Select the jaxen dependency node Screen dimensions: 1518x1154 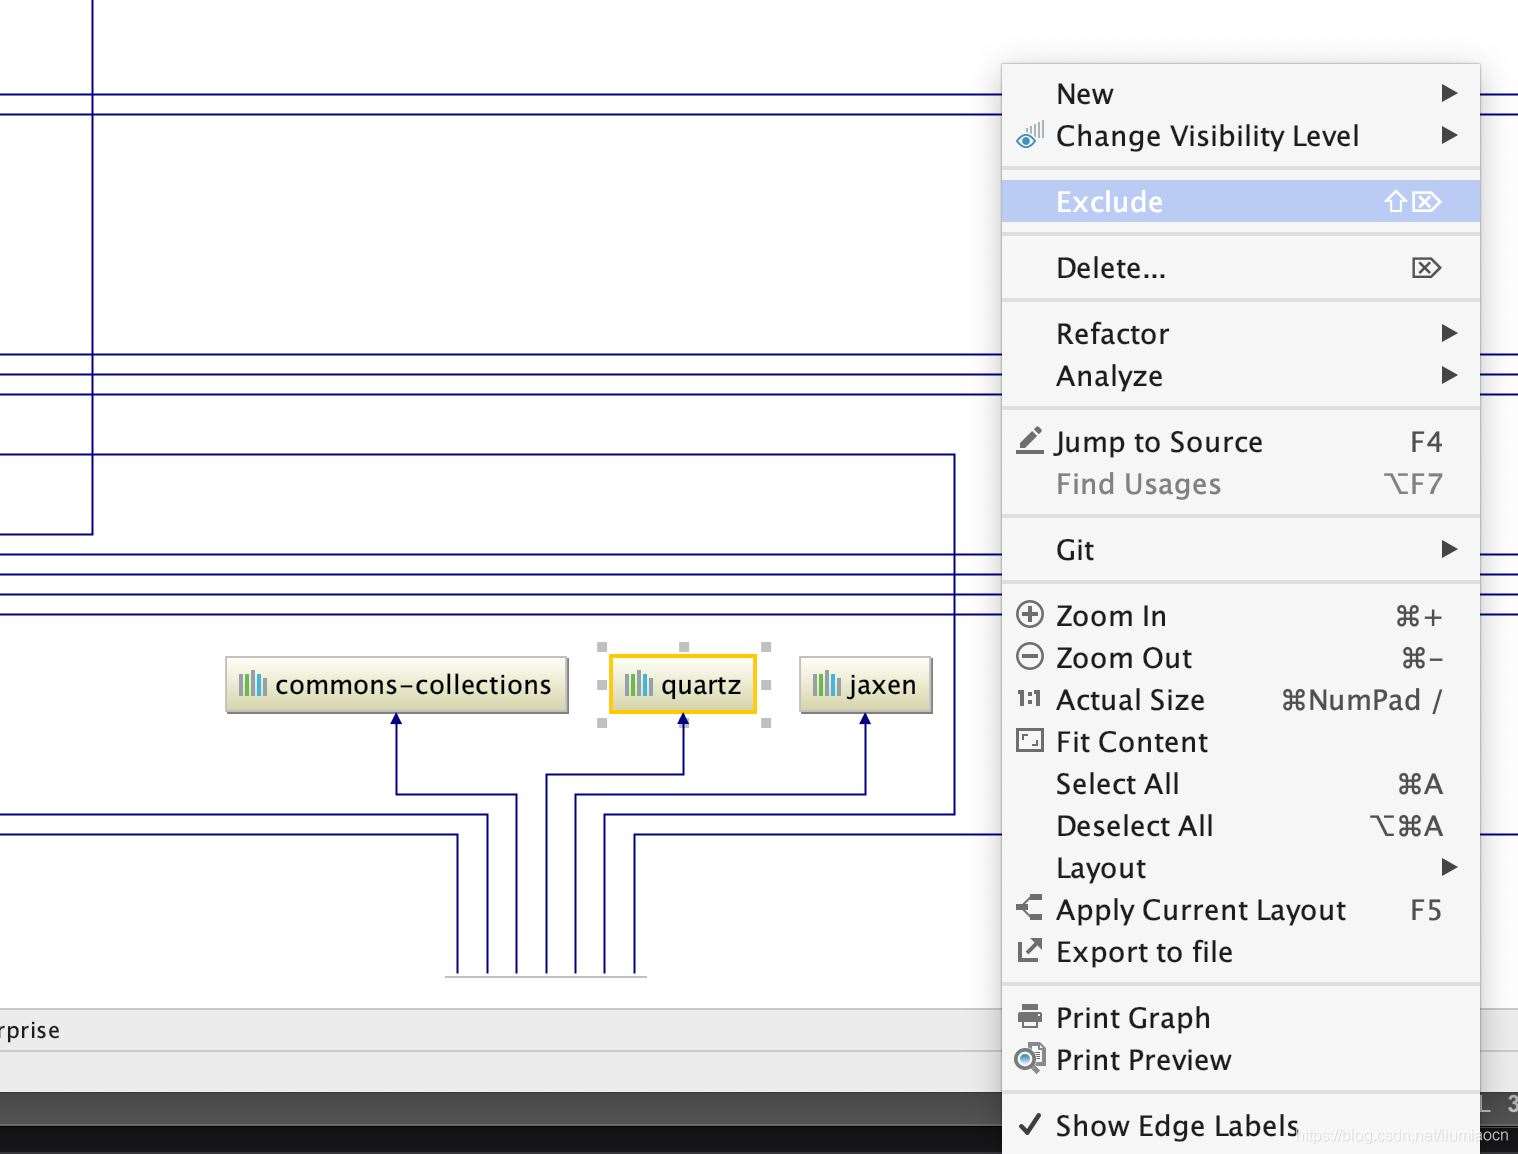[865, 685]
